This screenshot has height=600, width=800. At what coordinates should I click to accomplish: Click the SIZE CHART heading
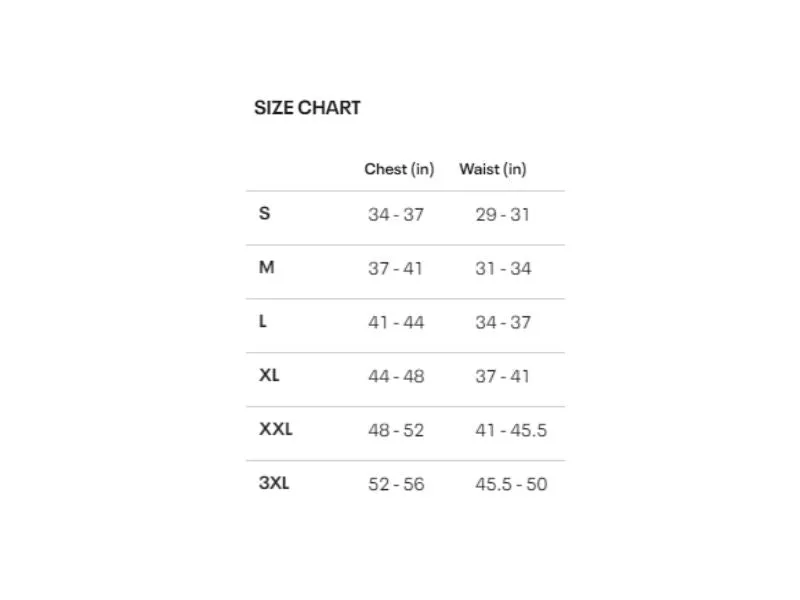coord(307,108)
